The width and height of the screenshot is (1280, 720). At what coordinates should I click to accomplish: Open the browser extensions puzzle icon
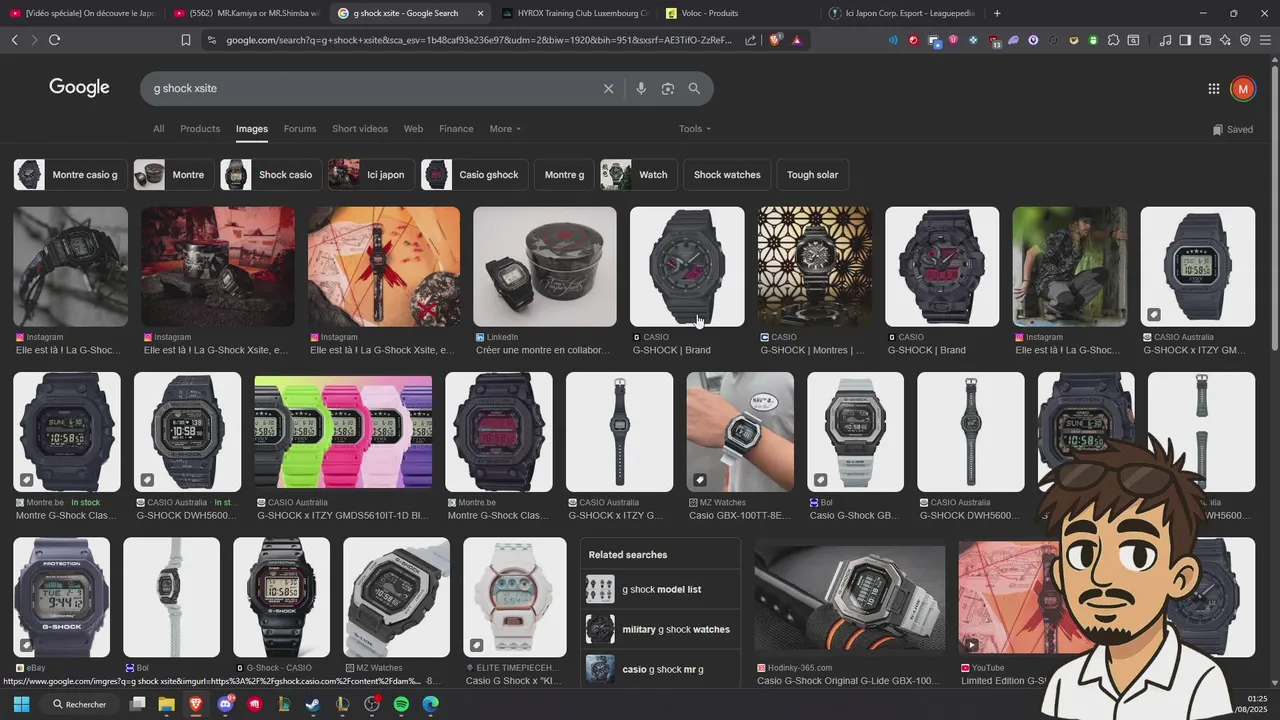[1113, 40]
